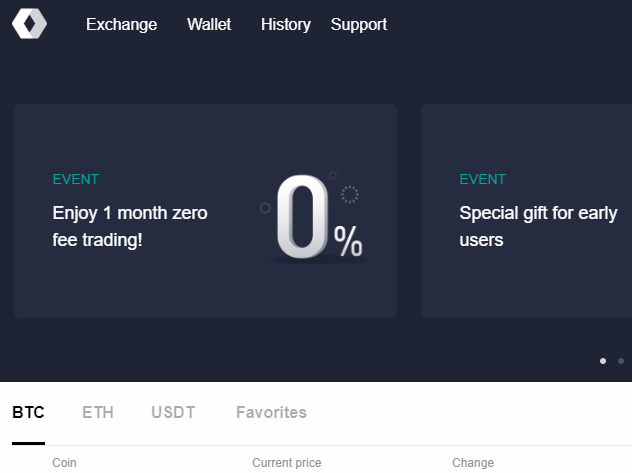This screenshot has width=632, height=473.
Task: Sort by the Current price column
Action: [x=286, y=463]
